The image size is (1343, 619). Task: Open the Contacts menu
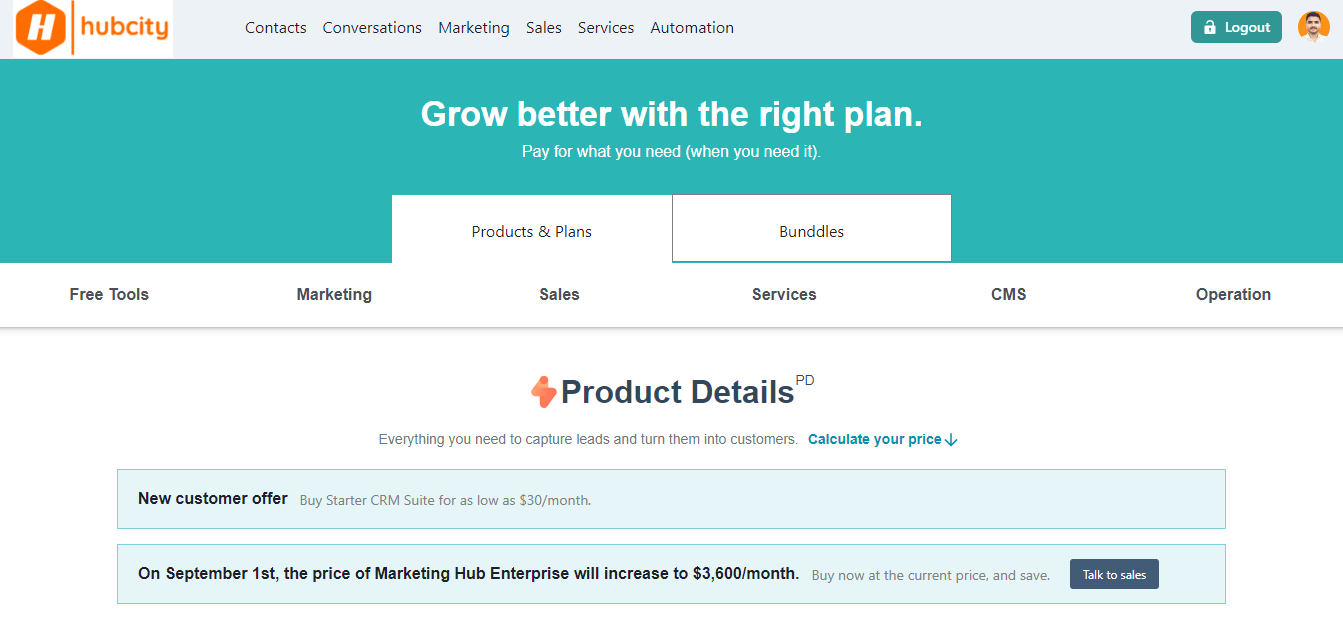click(x=276, y=28)
